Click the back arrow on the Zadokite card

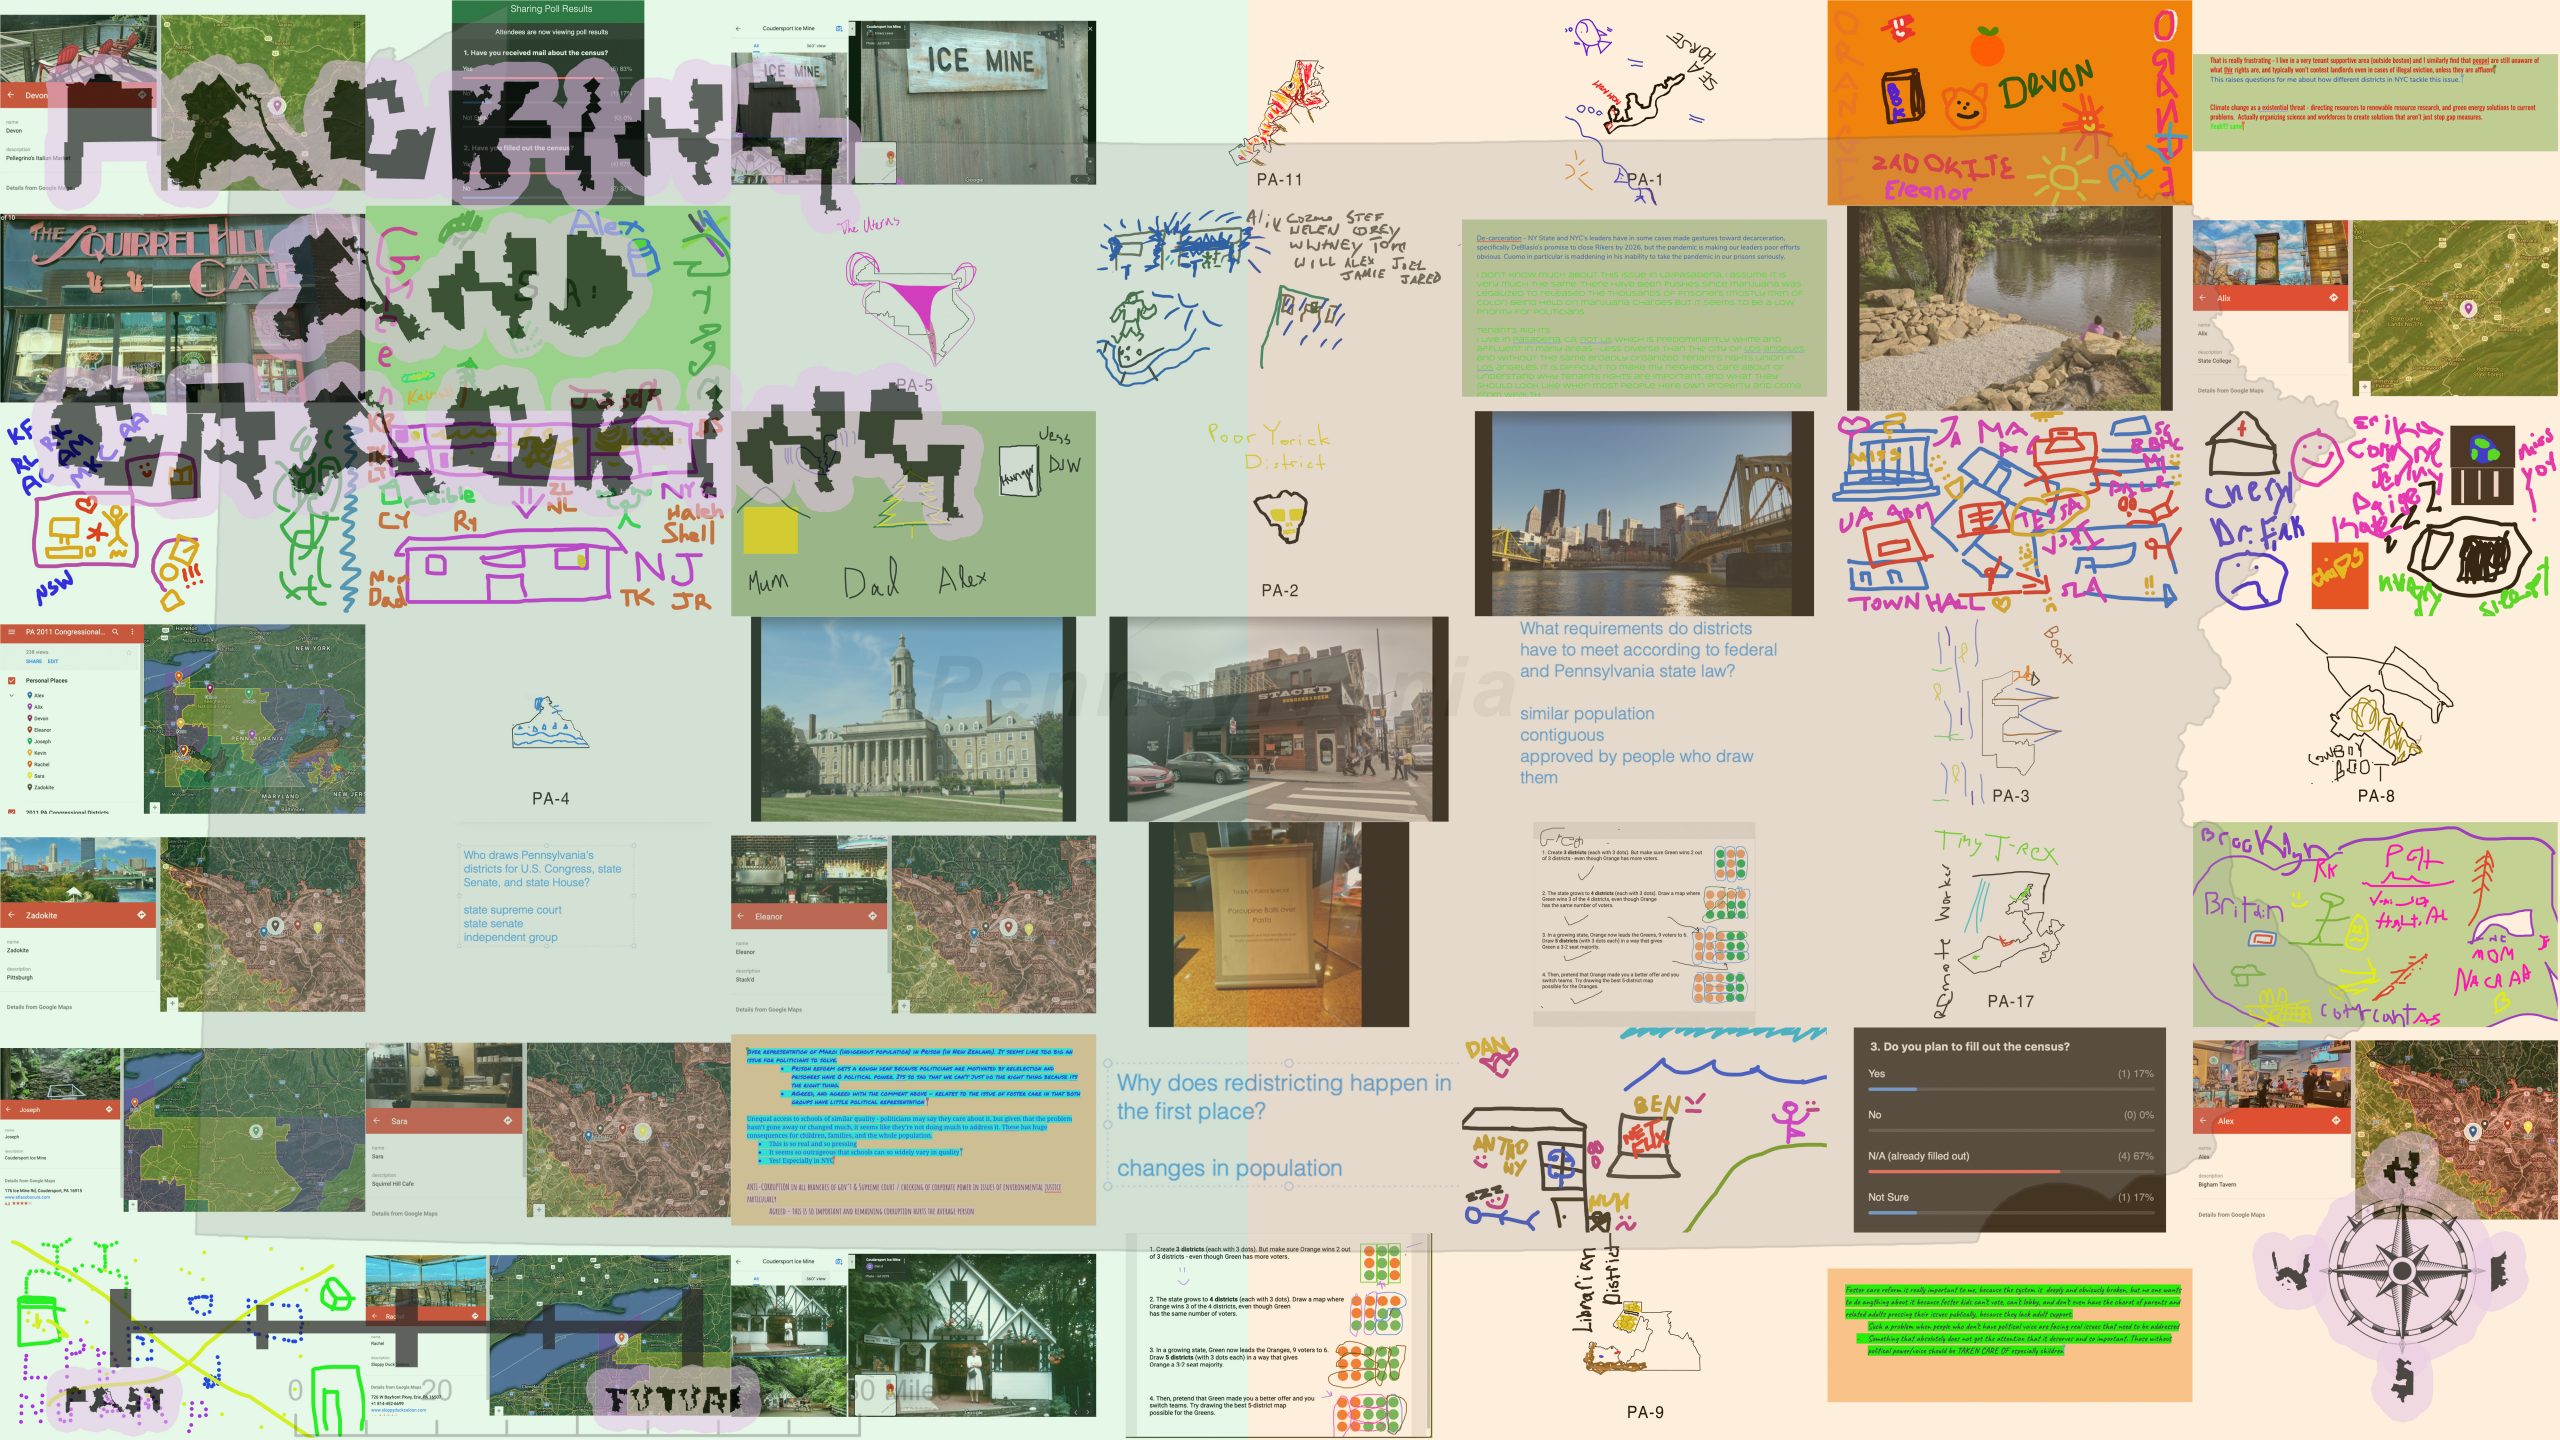click(11, 915)
